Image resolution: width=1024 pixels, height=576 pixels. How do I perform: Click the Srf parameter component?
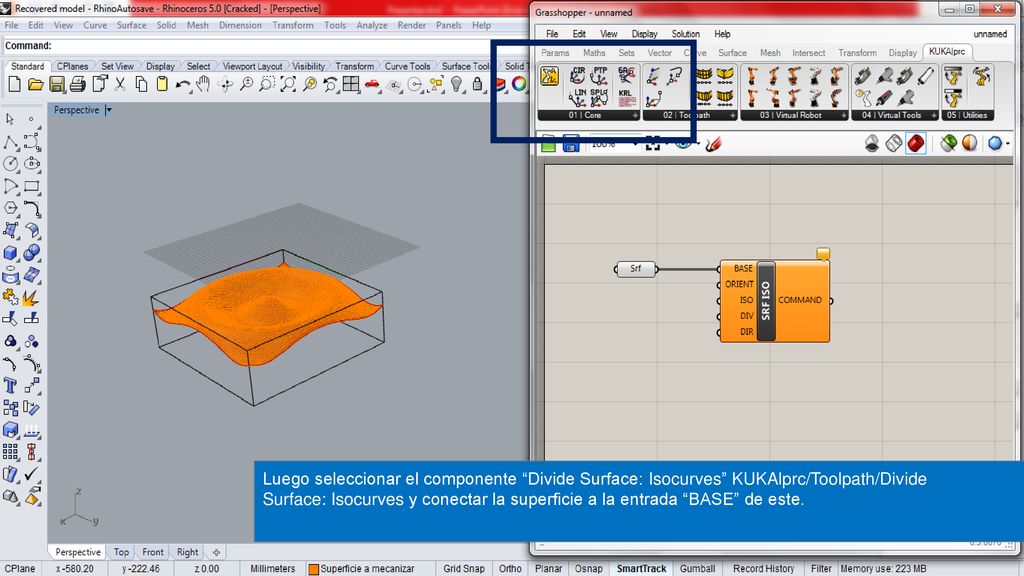(635, 268)
